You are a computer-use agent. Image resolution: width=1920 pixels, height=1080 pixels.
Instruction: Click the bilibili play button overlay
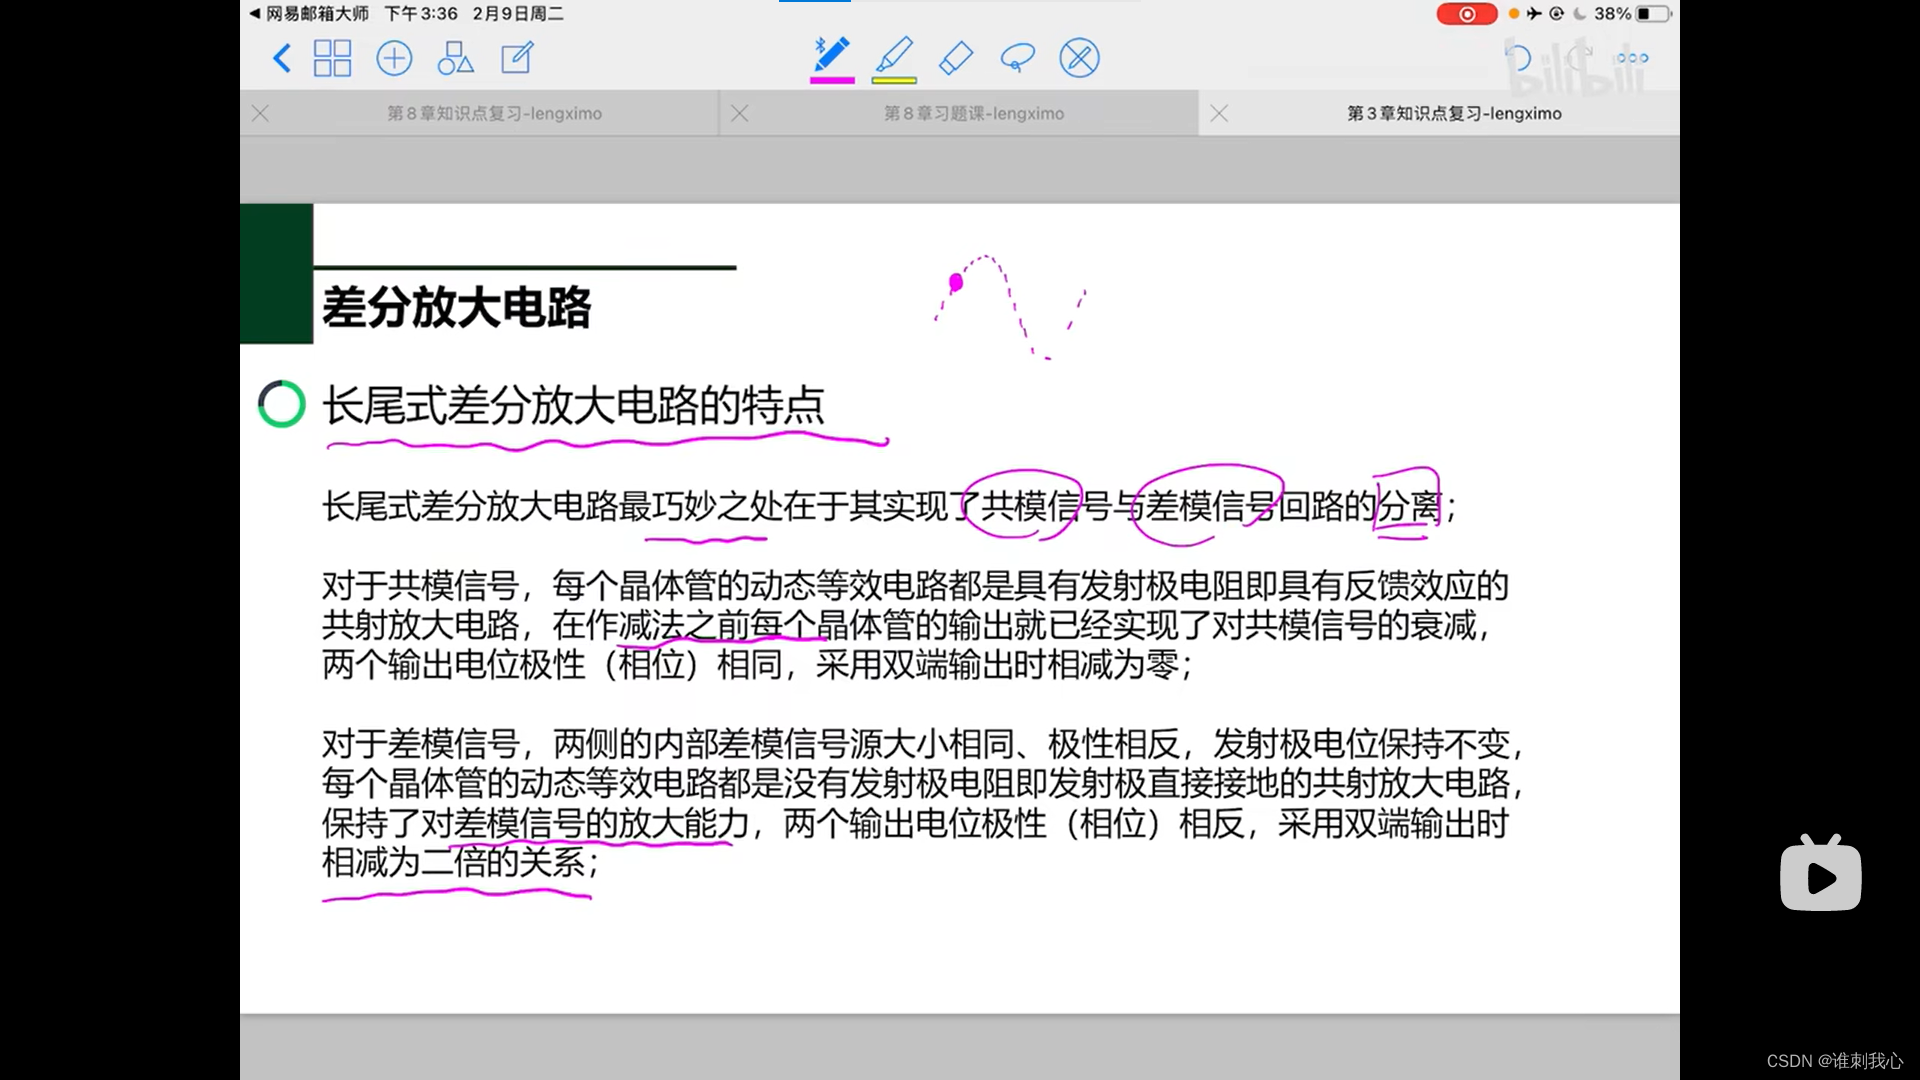click(1820, 876)
